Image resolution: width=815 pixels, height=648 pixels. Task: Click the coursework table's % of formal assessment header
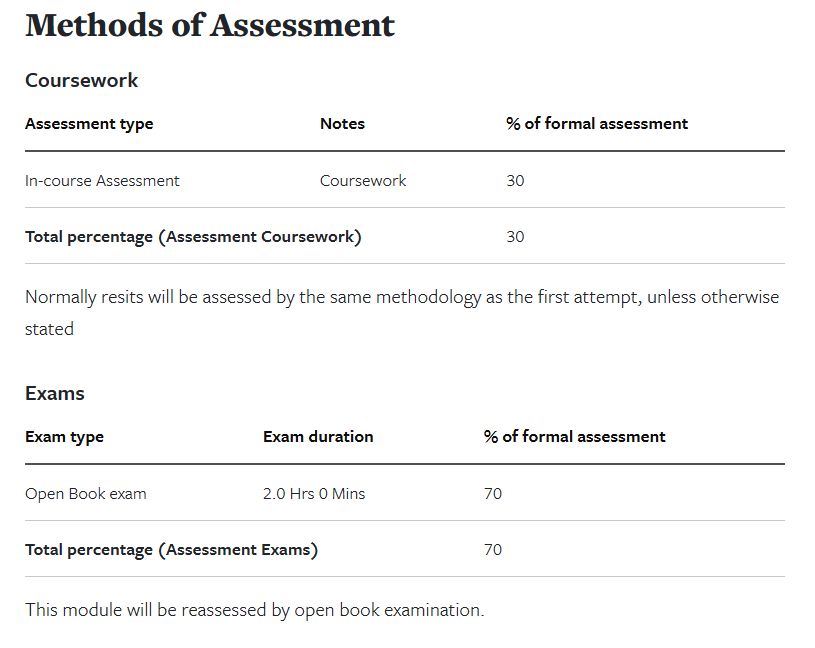[x=597, y=124]
